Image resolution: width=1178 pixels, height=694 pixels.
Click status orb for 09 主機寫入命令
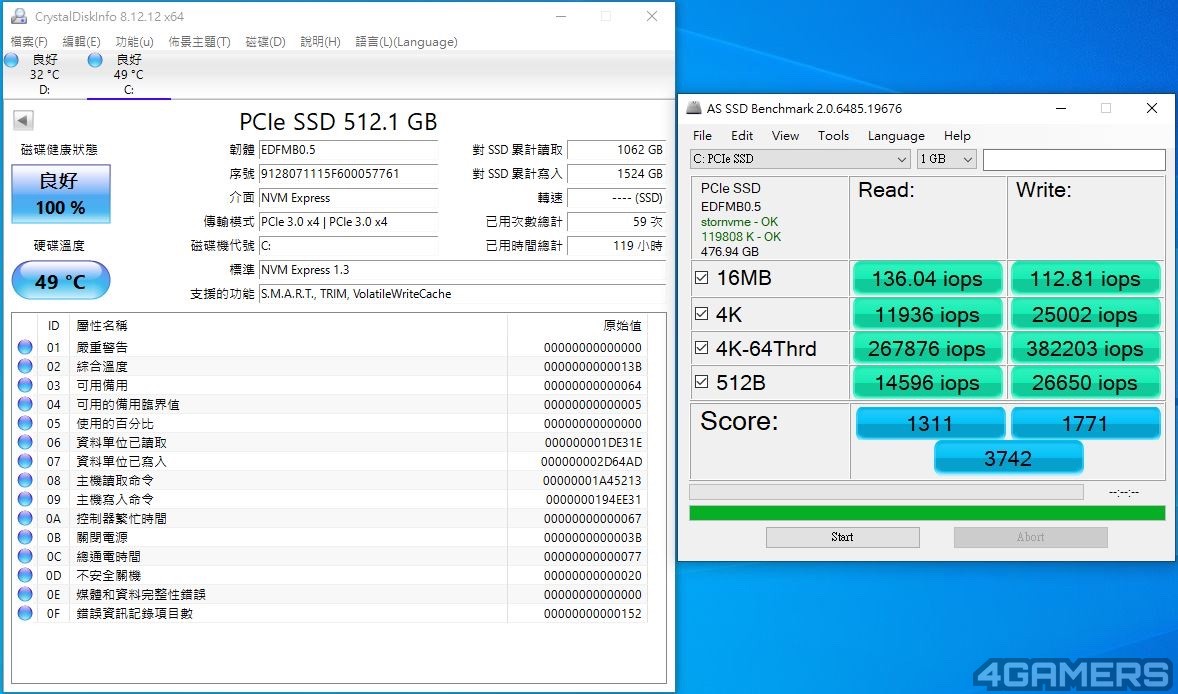[x=25, y=499]
